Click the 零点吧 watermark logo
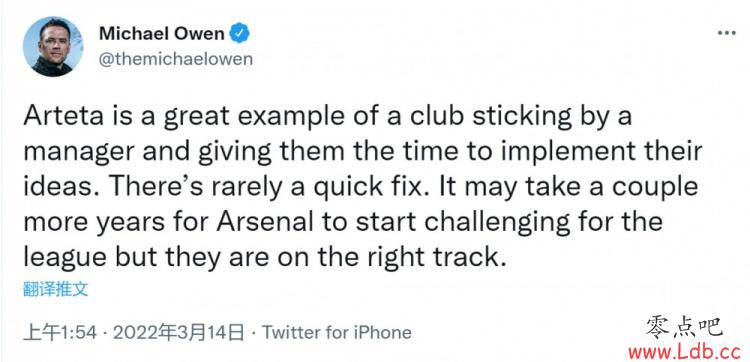This screenshot has height=362, width=750. pos(684,328)
